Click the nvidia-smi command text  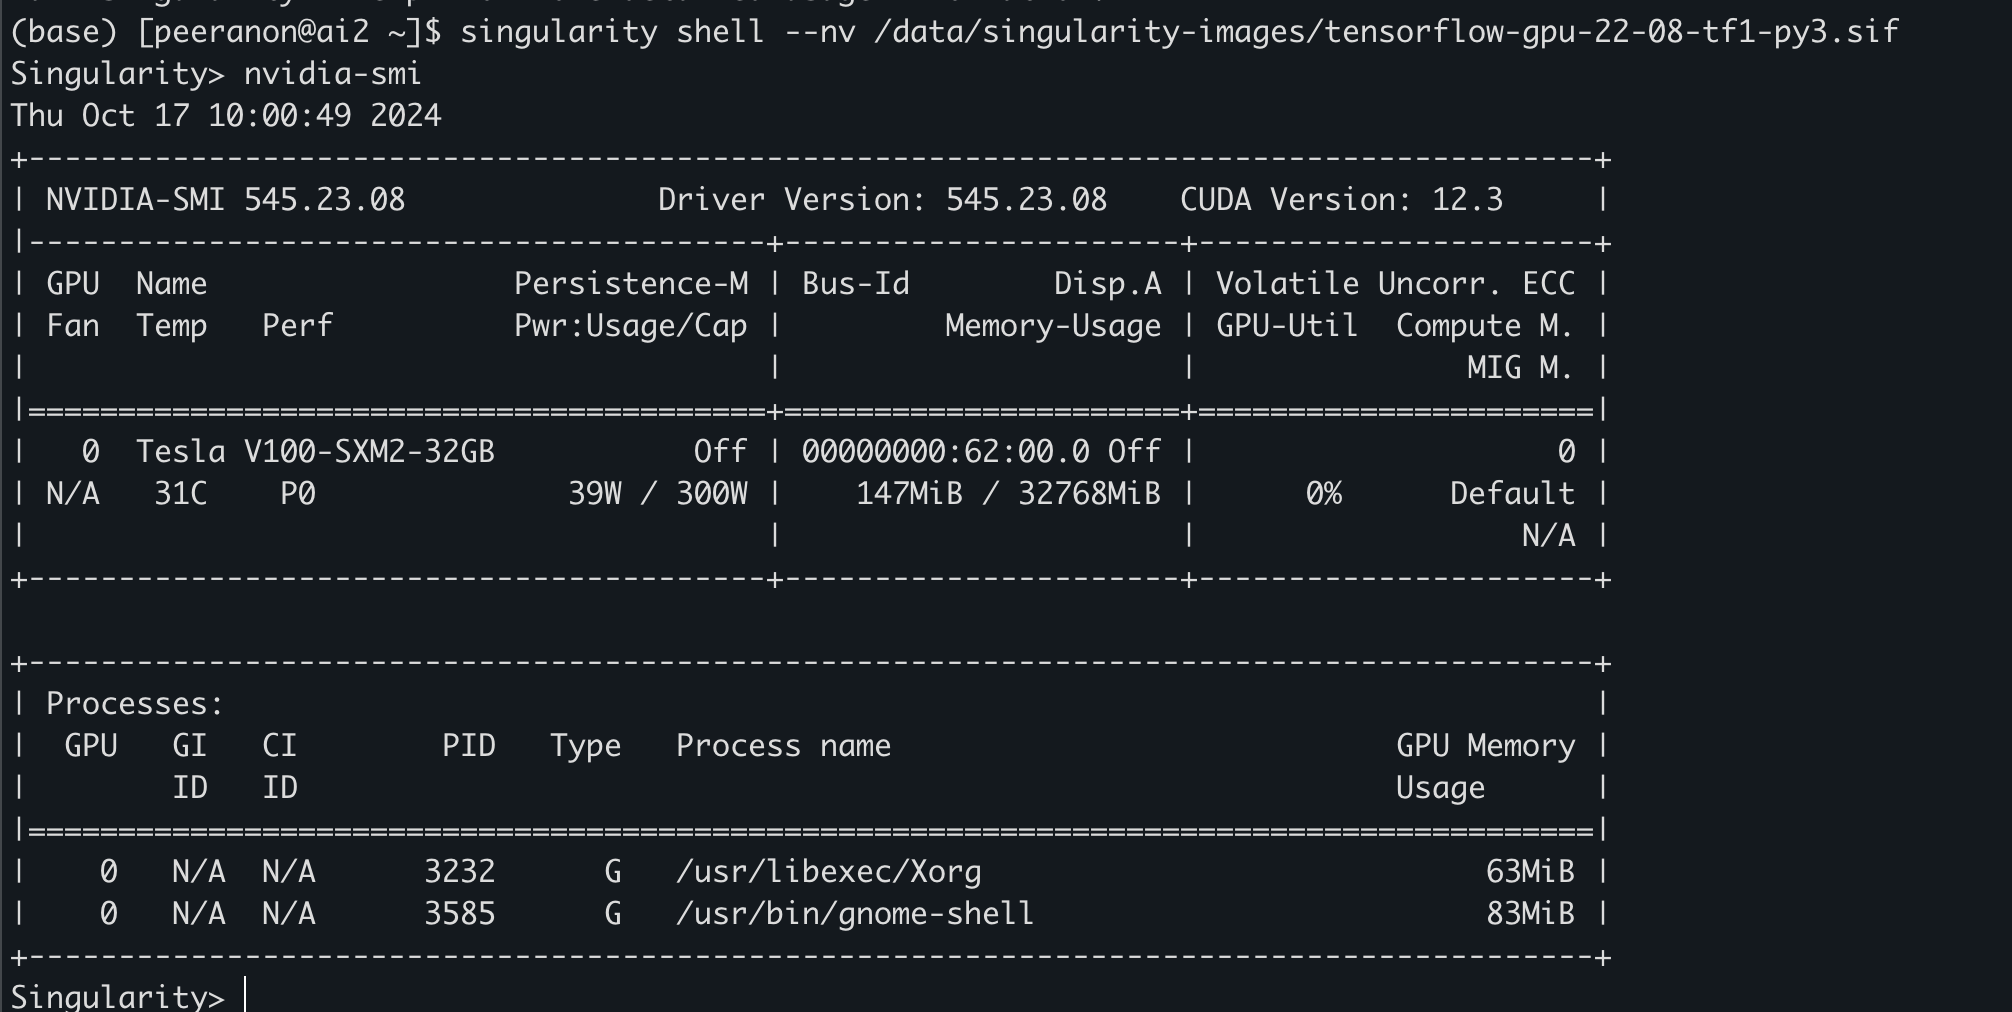point(332,74)
